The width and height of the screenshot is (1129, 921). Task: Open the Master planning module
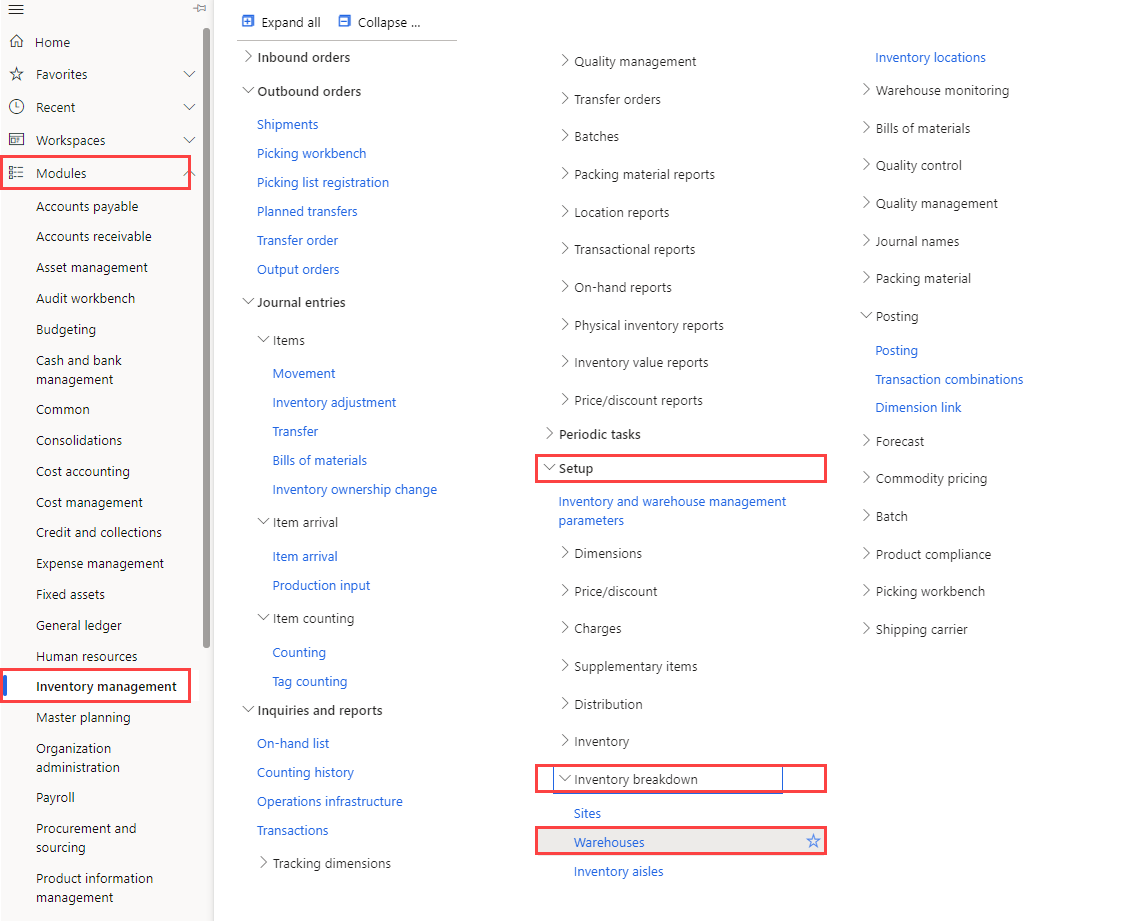tap(84, 717)
